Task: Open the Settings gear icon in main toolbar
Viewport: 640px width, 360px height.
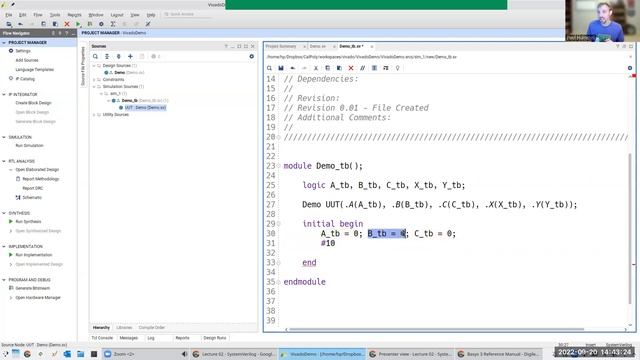Action: 101,24
